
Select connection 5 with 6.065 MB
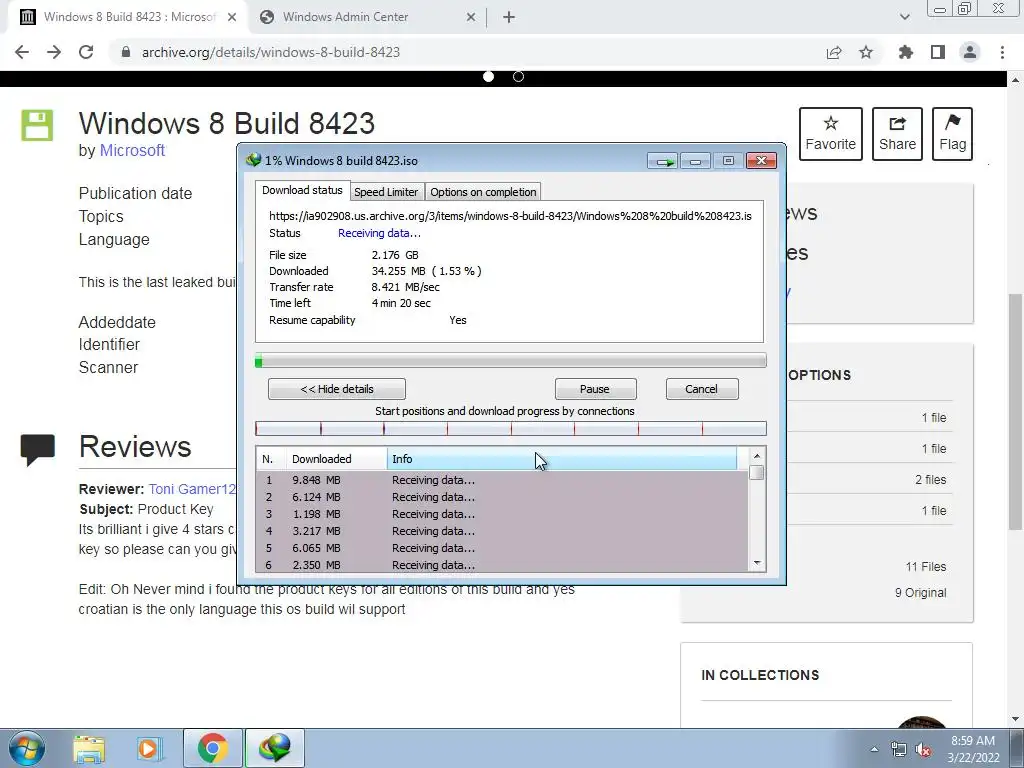502,548
